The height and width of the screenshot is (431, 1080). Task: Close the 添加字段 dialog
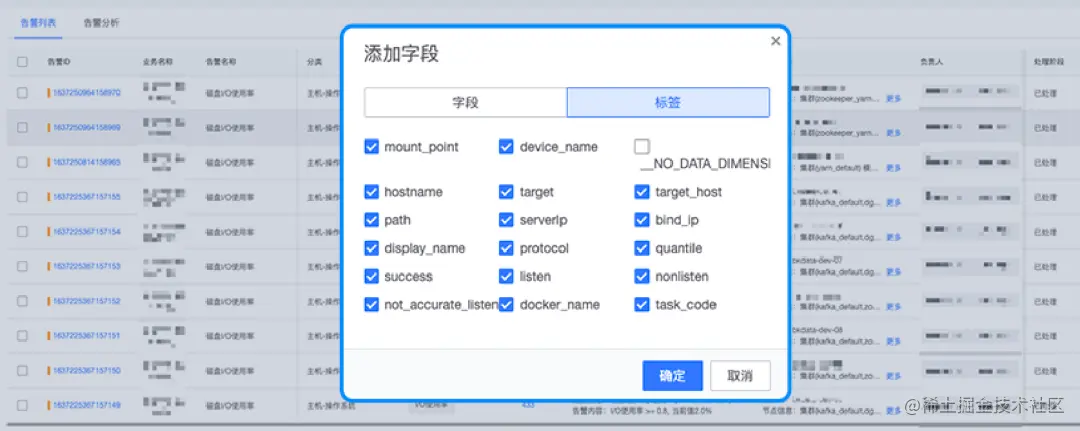[776, 41]
